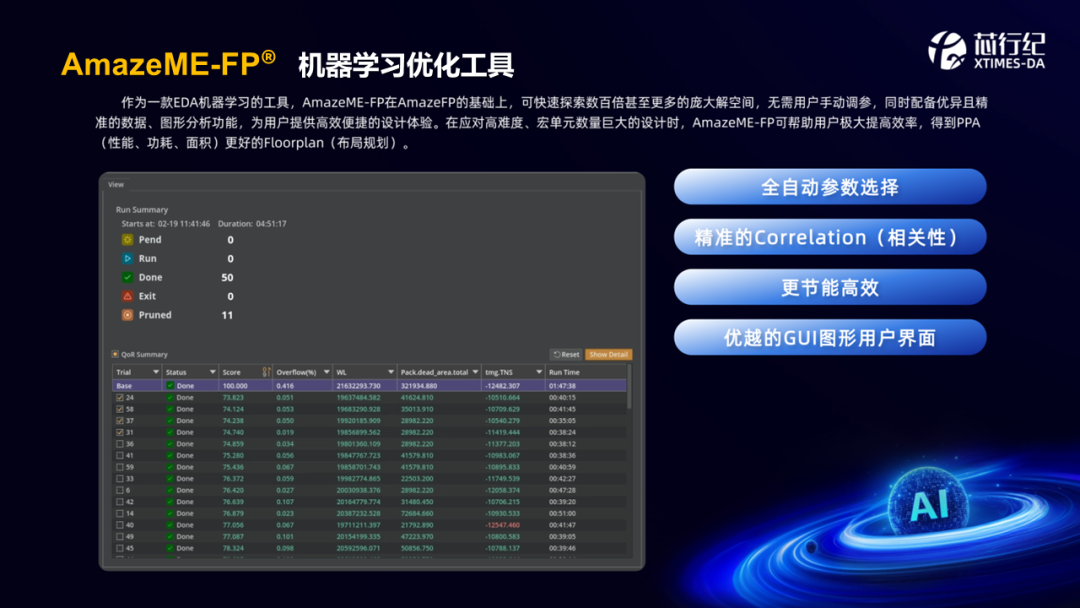Viewport: 1080px width, 608px height.
Task: Check the trial 33 checkbox
Action: pos(120,479)
